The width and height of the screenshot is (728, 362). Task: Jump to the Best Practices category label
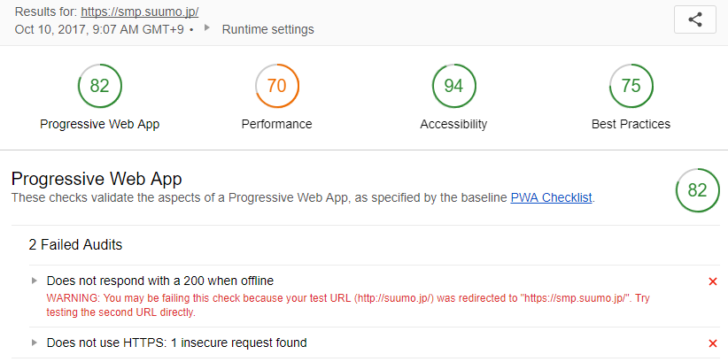click(x=631, y=124)
